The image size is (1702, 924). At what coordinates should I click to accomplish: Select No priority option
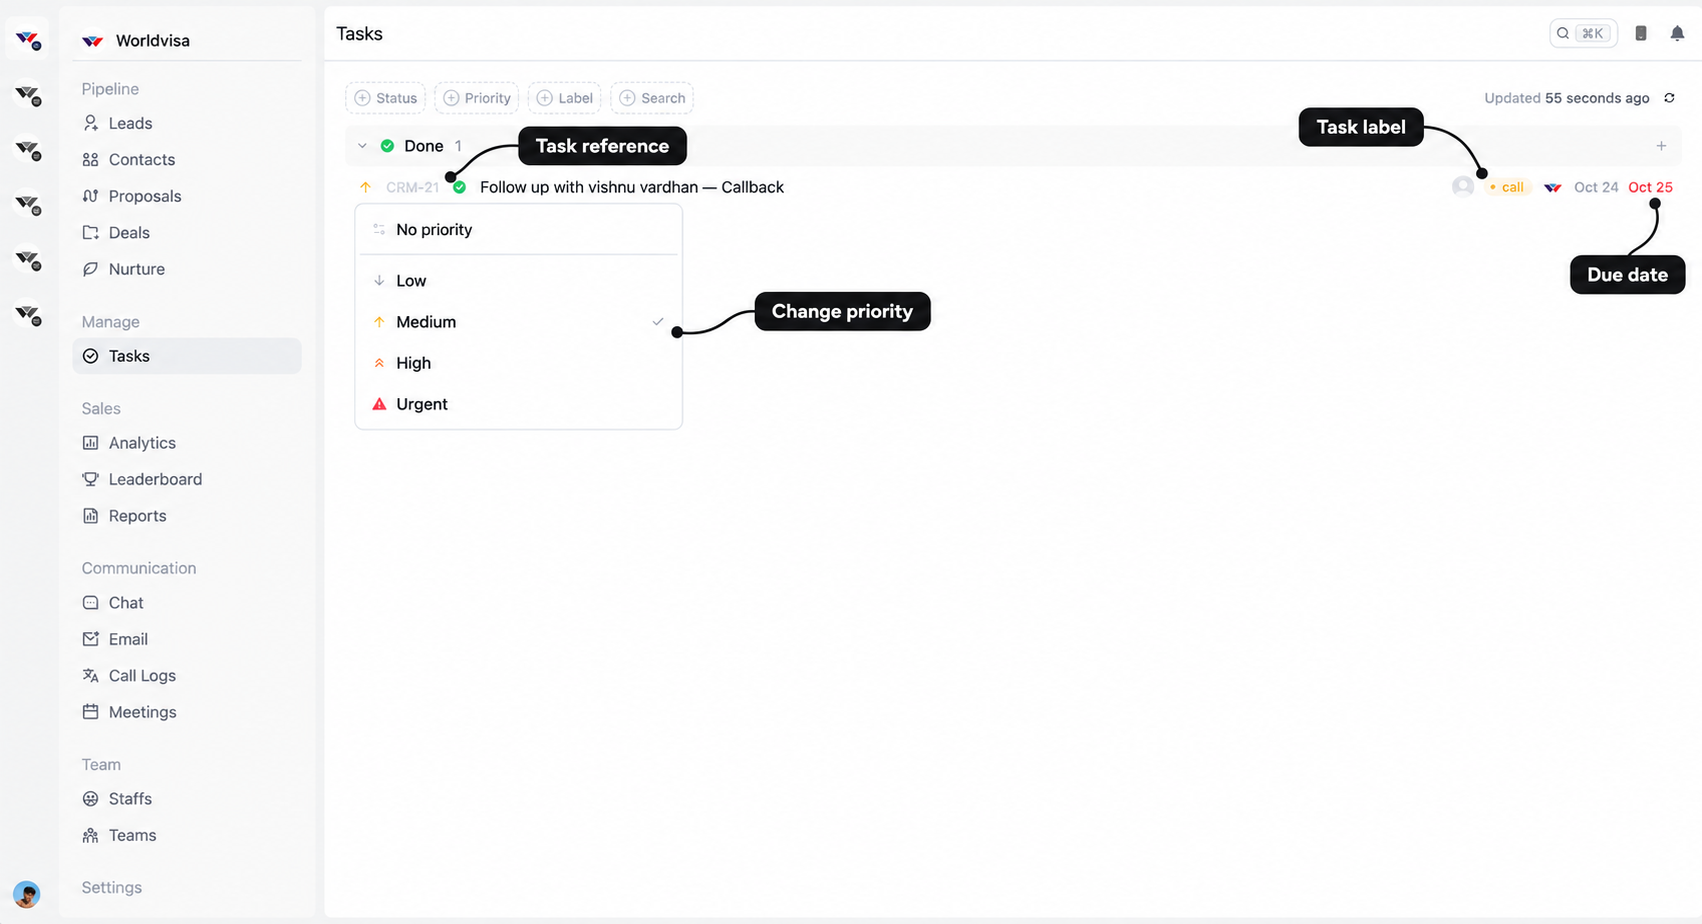click(518, 230)
